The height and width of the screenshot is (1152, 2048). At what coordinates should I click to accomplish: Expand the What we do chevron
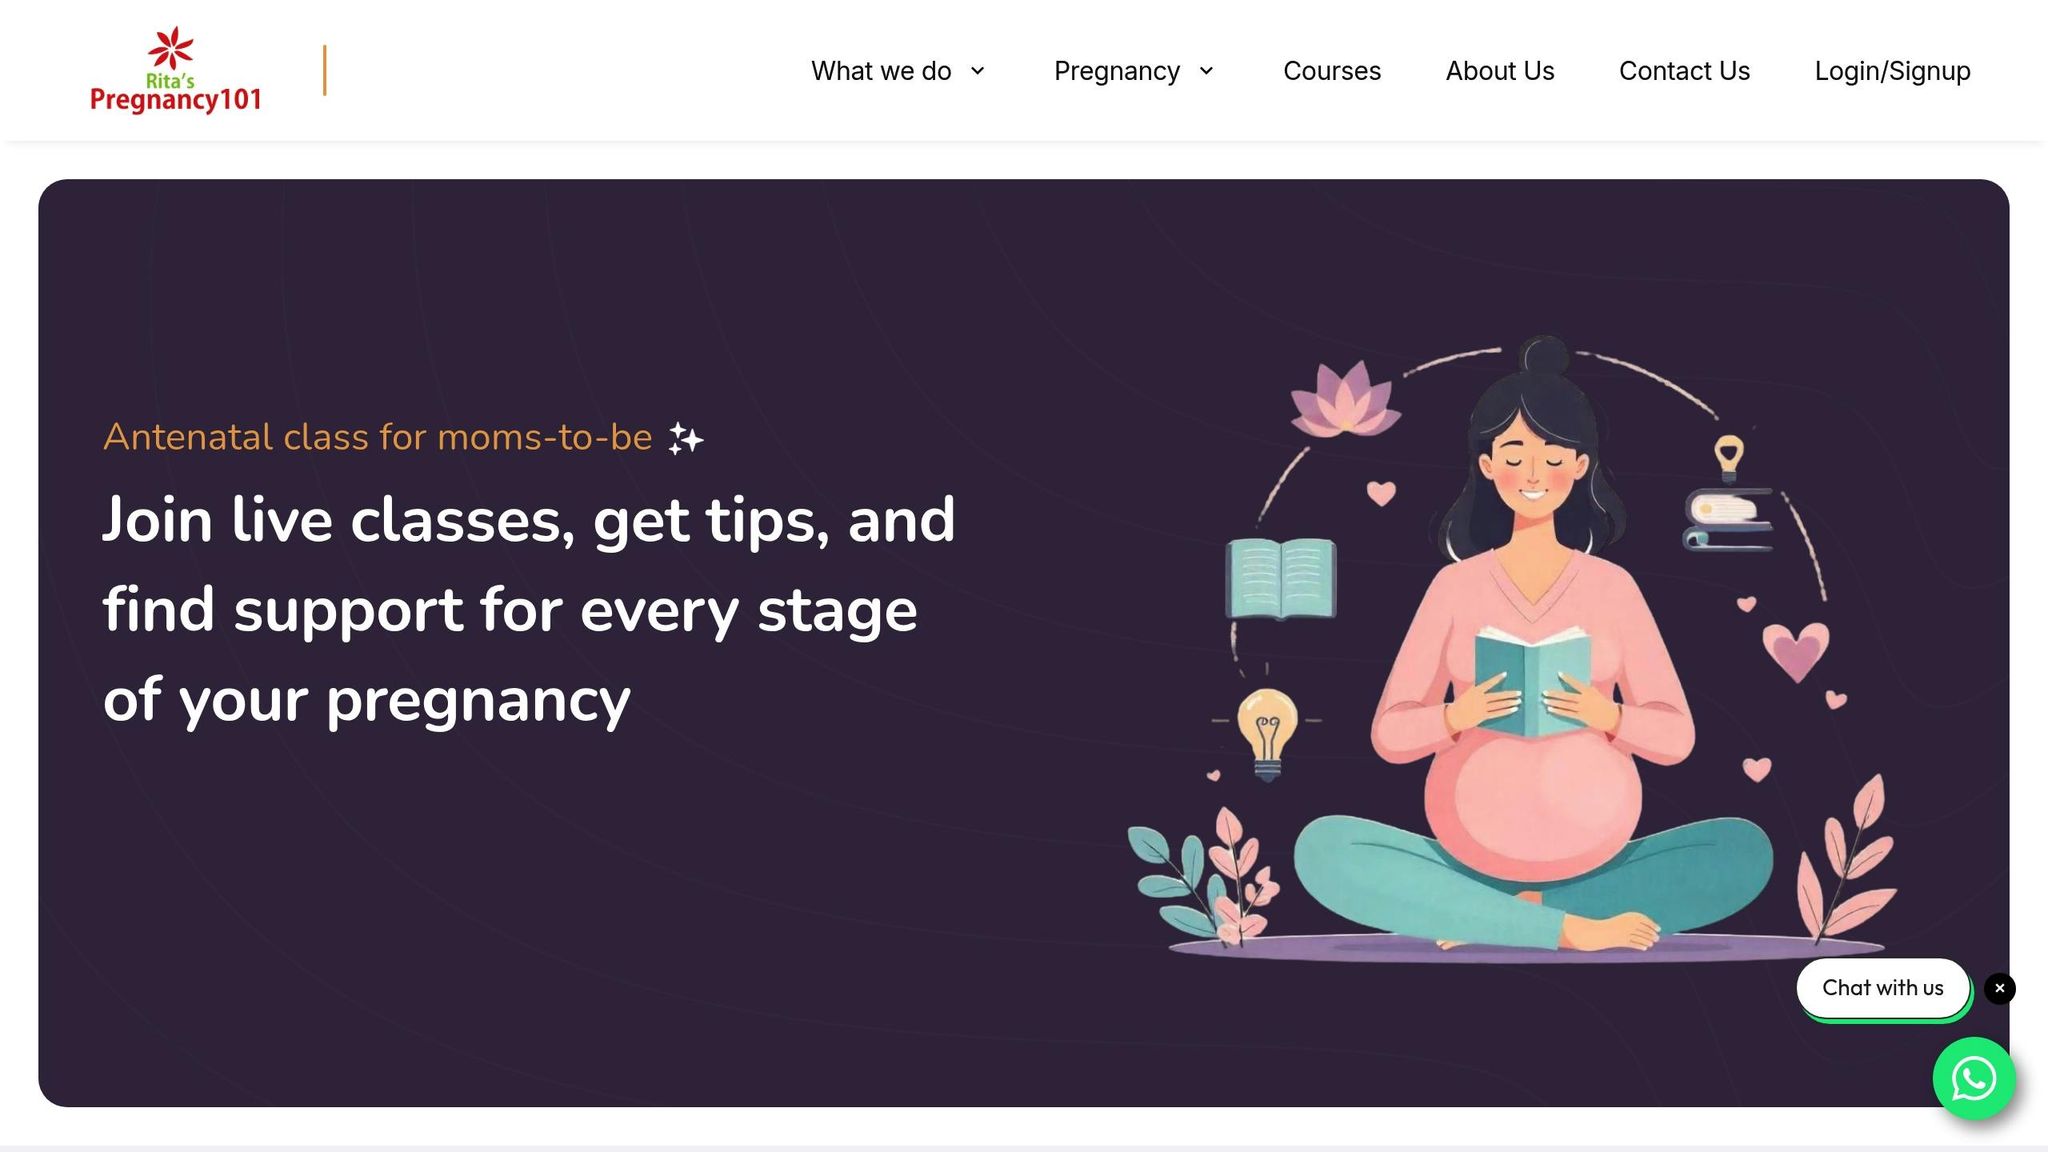pyautogui.click(x=978, y=71)
